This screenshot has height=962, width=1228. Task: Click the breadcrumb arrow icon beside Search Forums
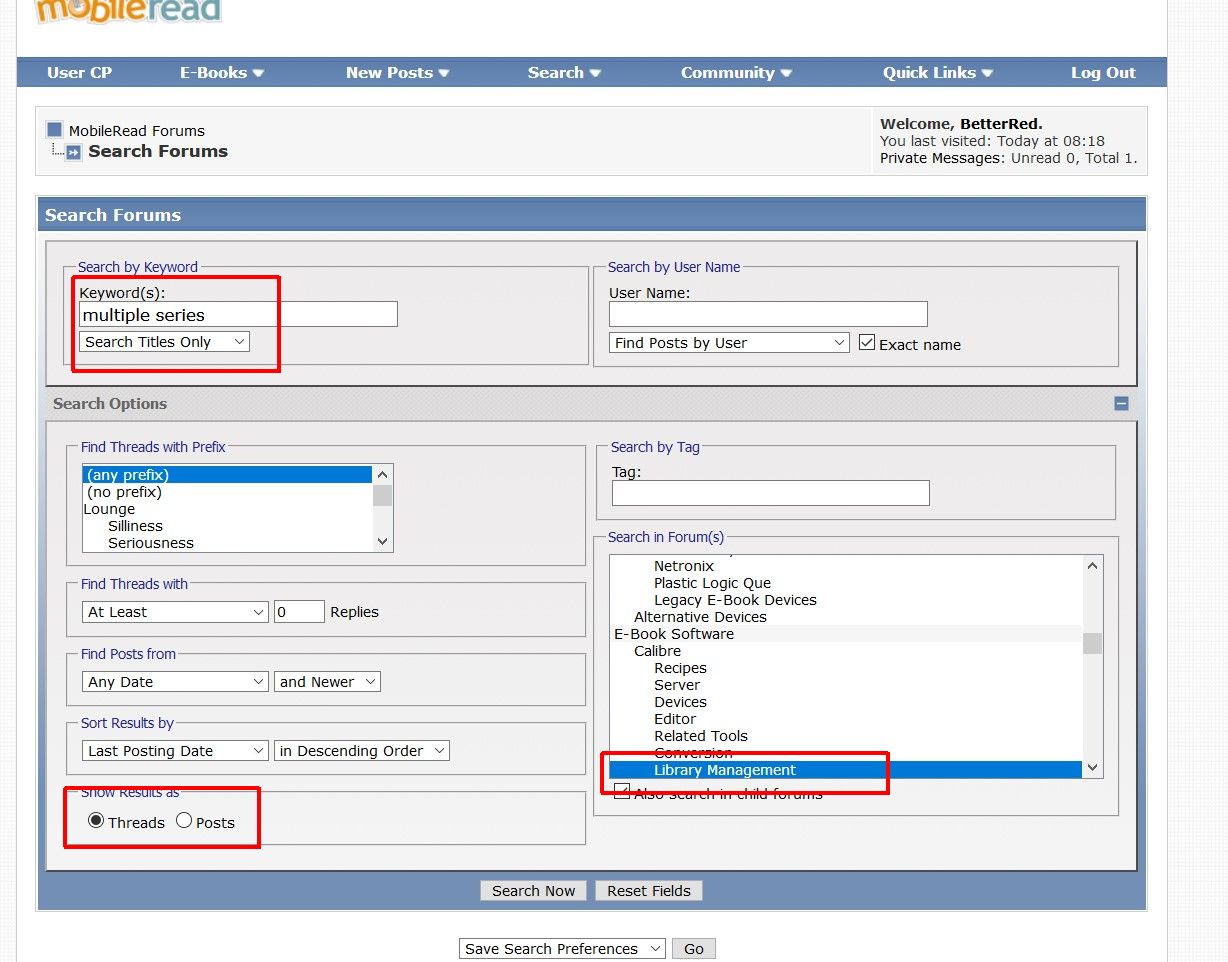tap(73, 152)
